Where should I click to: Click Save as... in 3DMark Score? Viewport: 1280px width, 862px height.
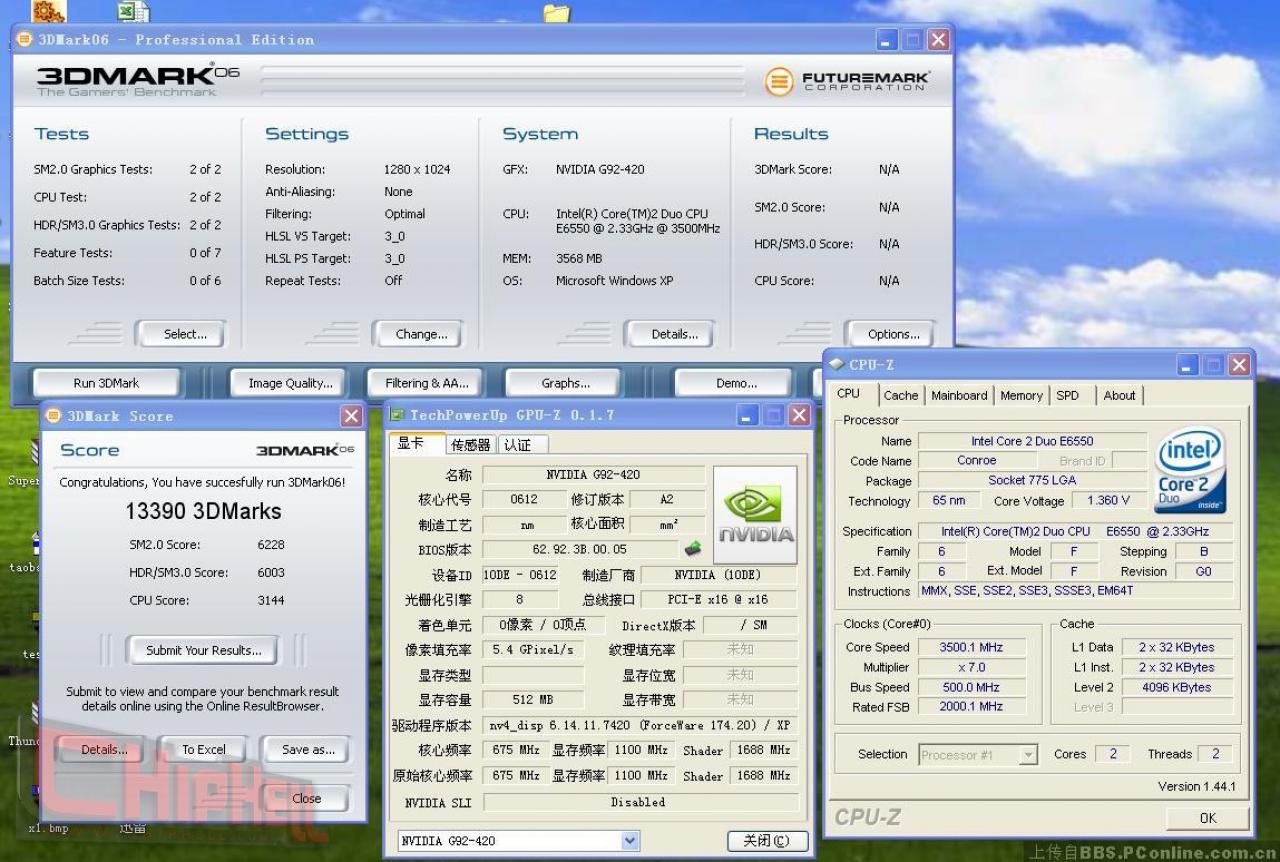point(308,749)
